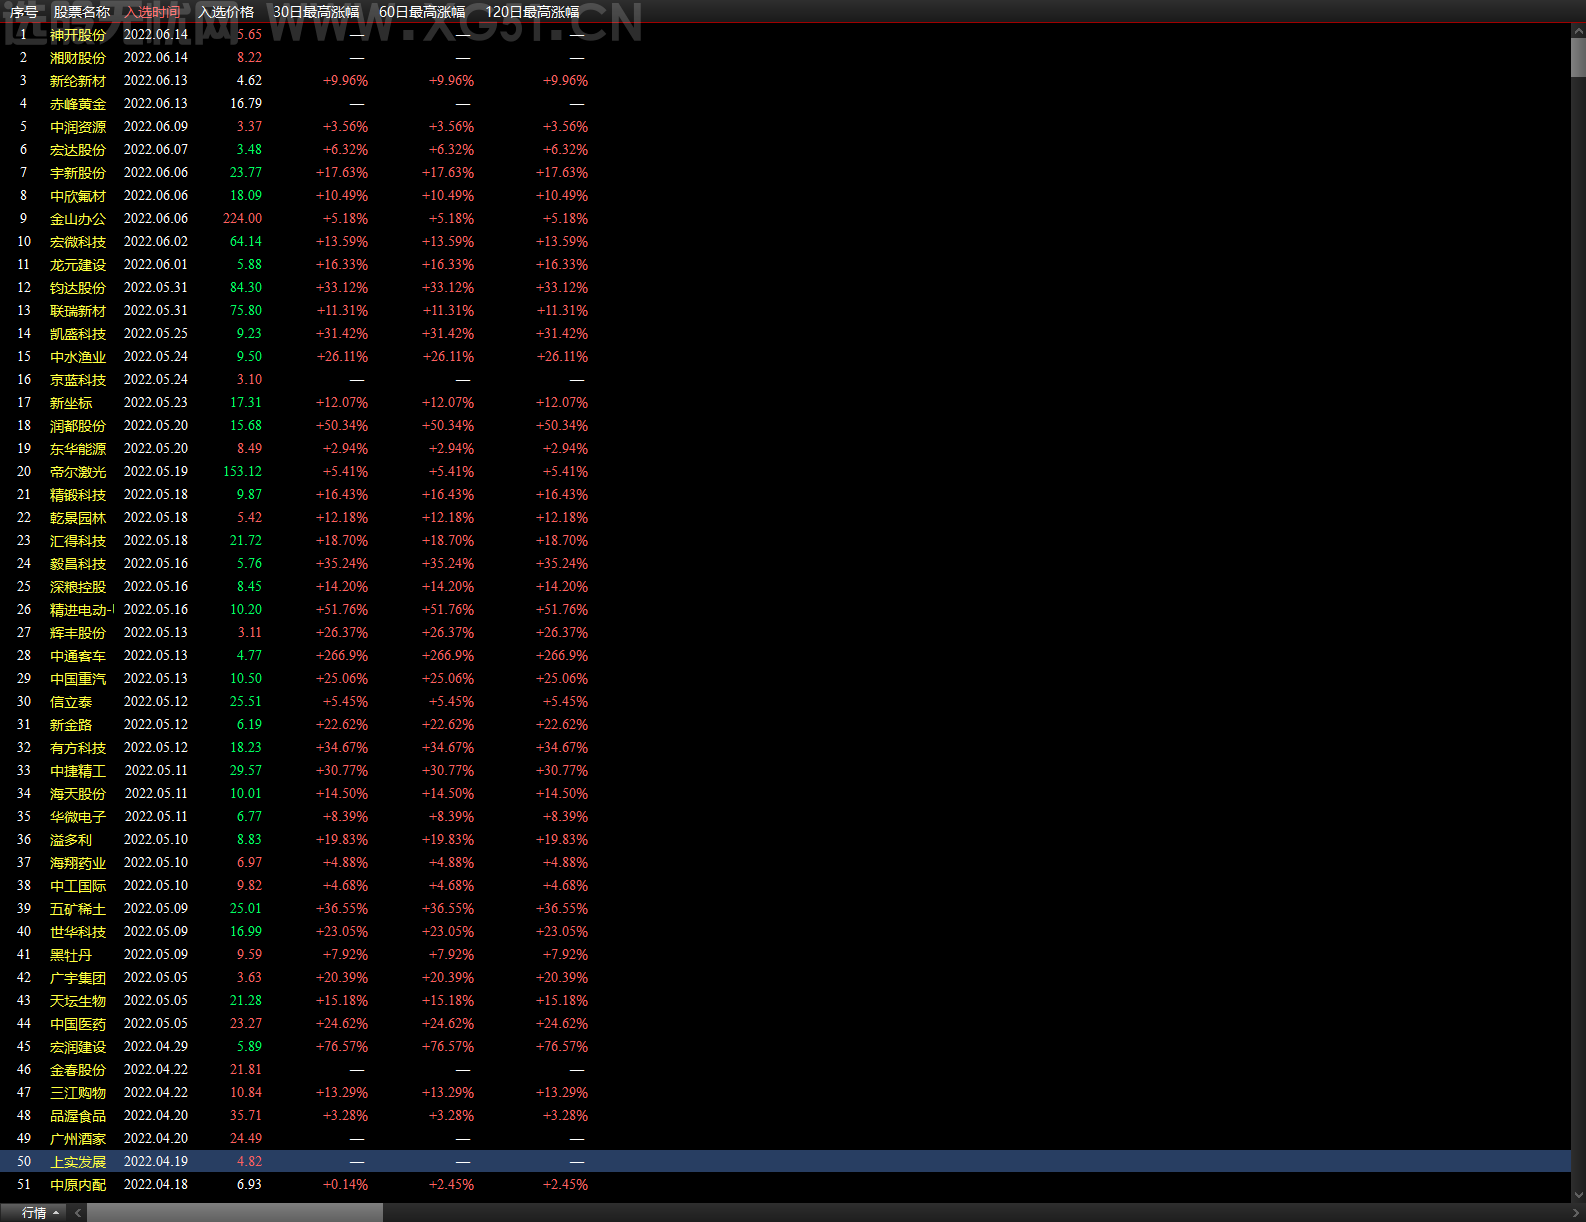Select stock 有方科技 in row 32

pyautogui.click(x=78, y=748)
